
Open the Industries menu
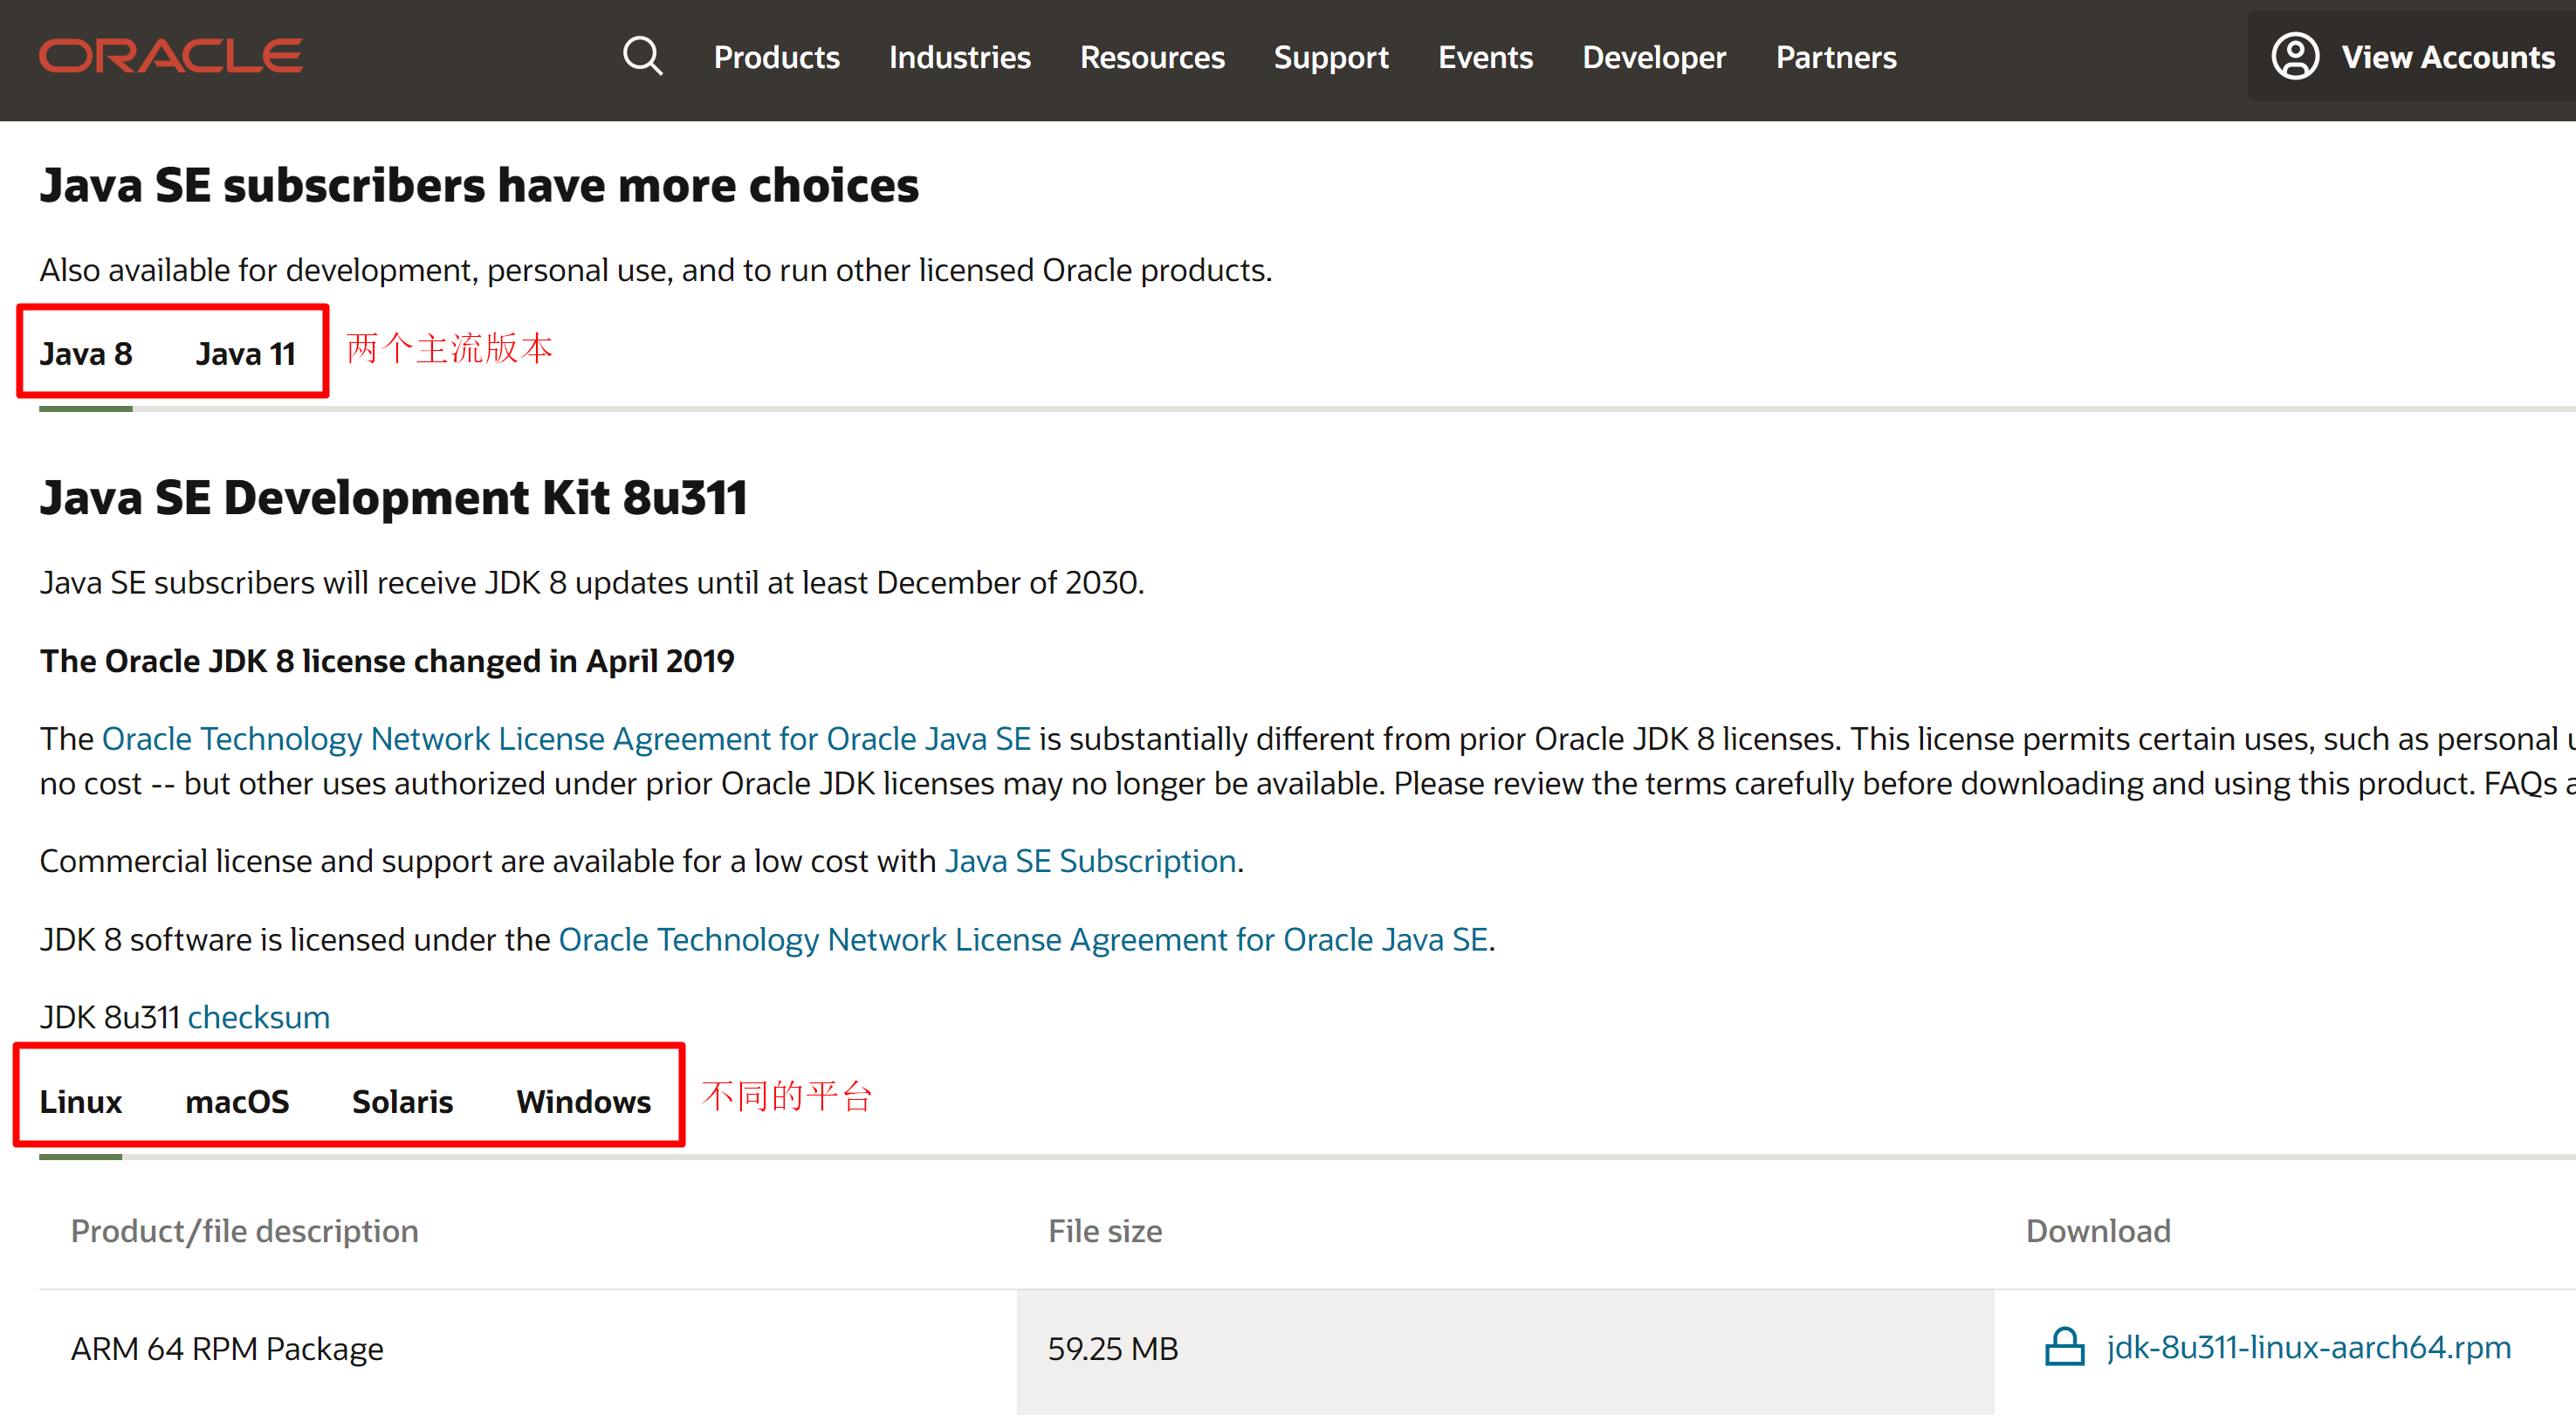[959, 57]
